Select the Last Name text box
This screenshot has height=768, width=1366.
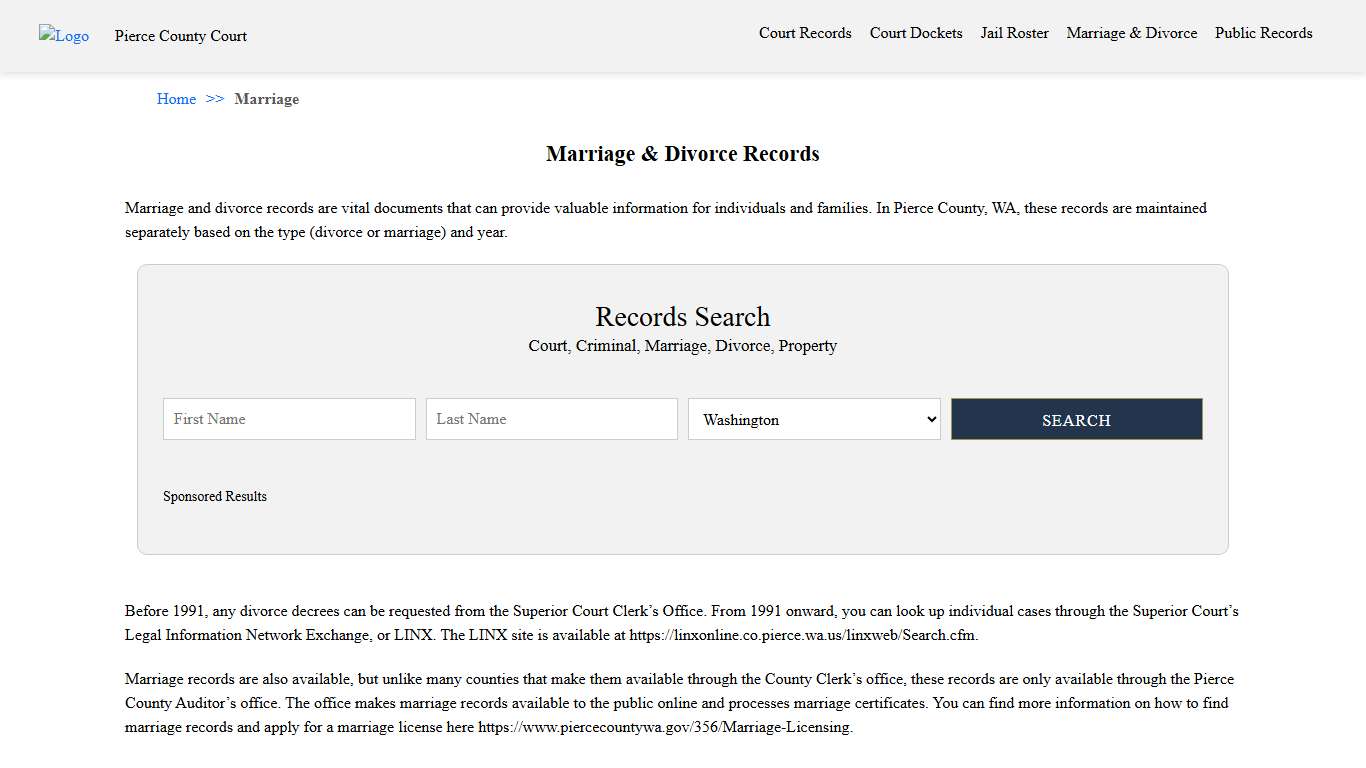551,419
